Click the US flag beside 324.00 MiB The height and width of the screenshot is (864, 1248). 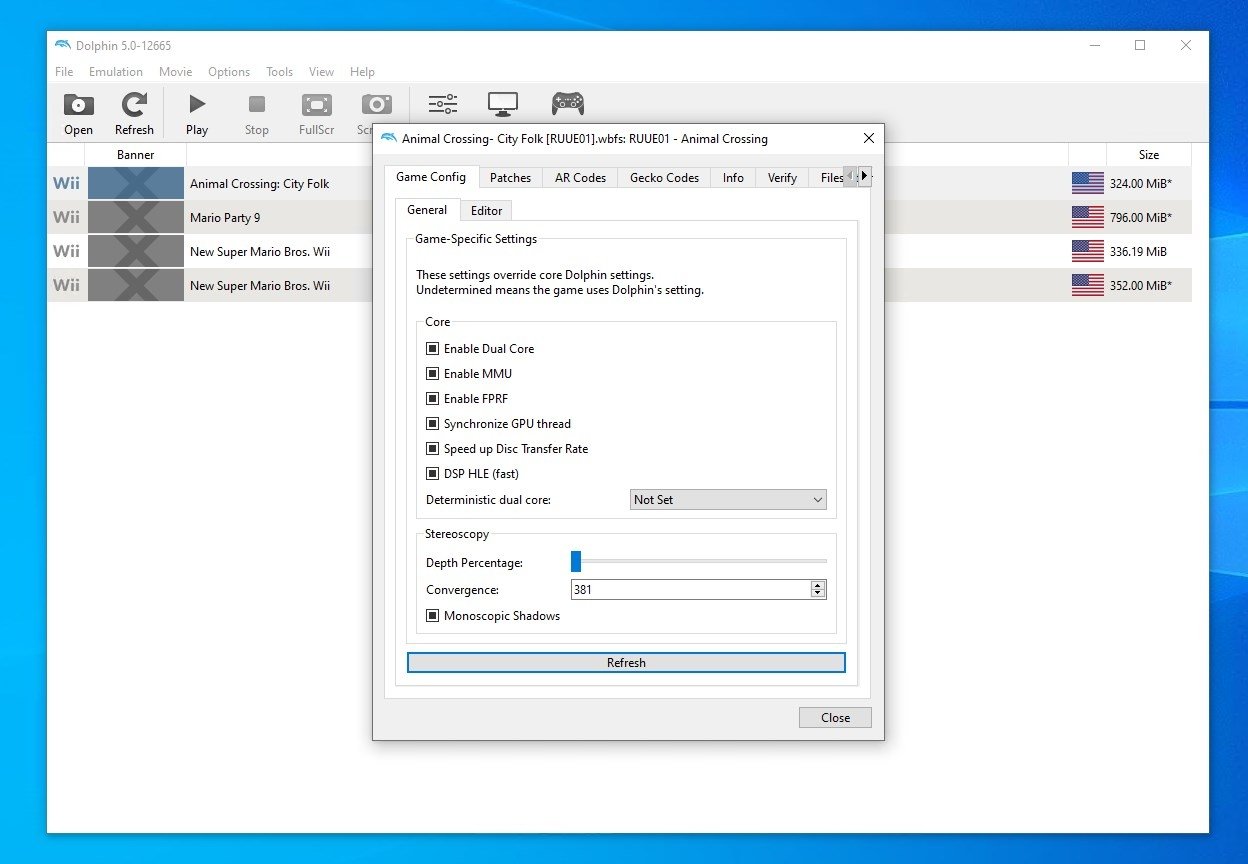(x=1088, y=183)
